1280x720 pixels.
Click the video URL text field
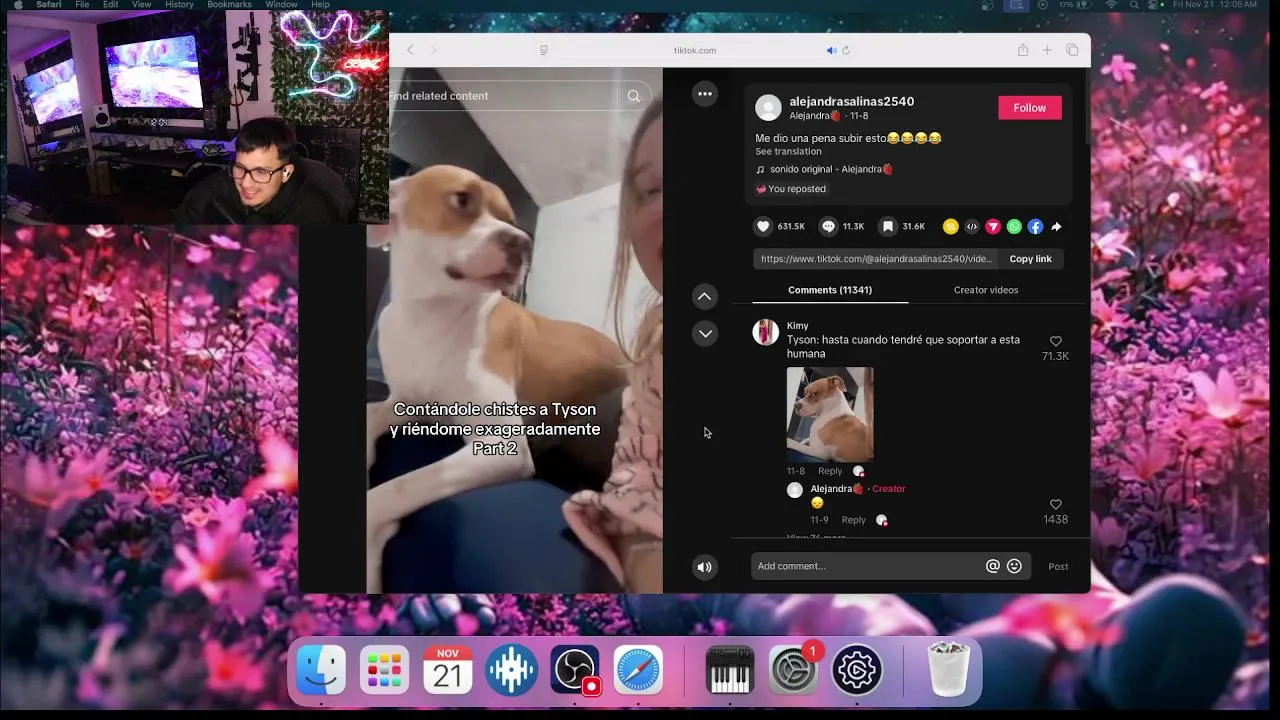coord(876,259)
